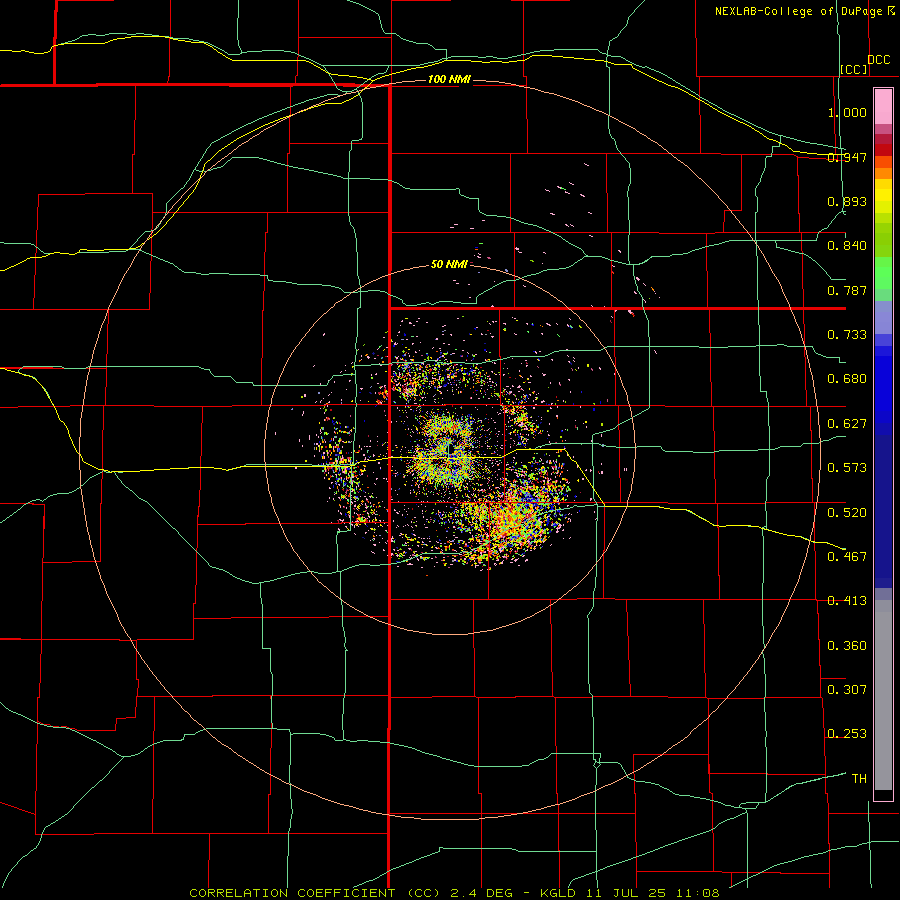The image size is (900, 900).
Task: Click the 100 NMI range ring label
Action: pyautogui.click(x=449, y=79)
